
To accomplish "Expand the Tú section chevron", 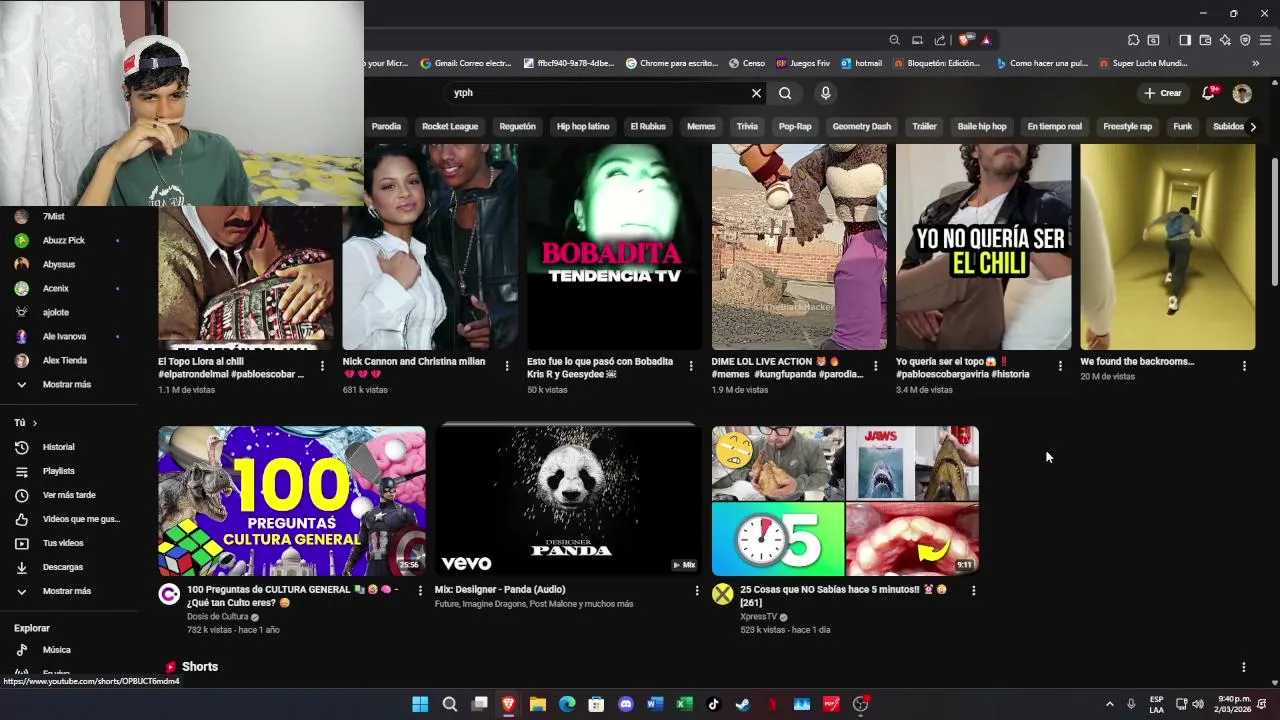I will 34,423.
